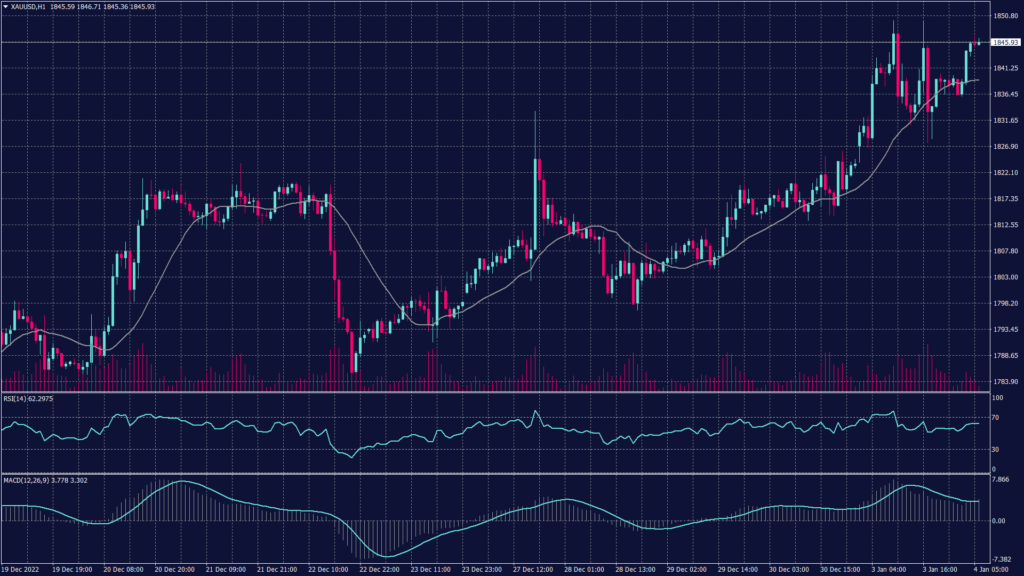This screenshot has width=1024, height=576.
Task: Click the triangle arrow beside XAUUSD,H1
Action: click(x=5, y=6)
